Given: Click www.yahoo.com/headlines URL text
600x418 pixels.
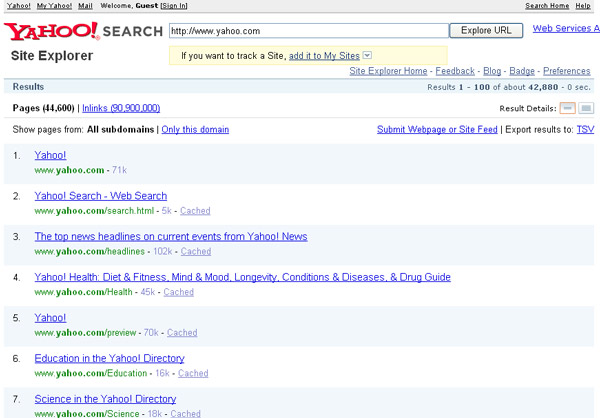Looking at the screenshot, I should [90, 251].
